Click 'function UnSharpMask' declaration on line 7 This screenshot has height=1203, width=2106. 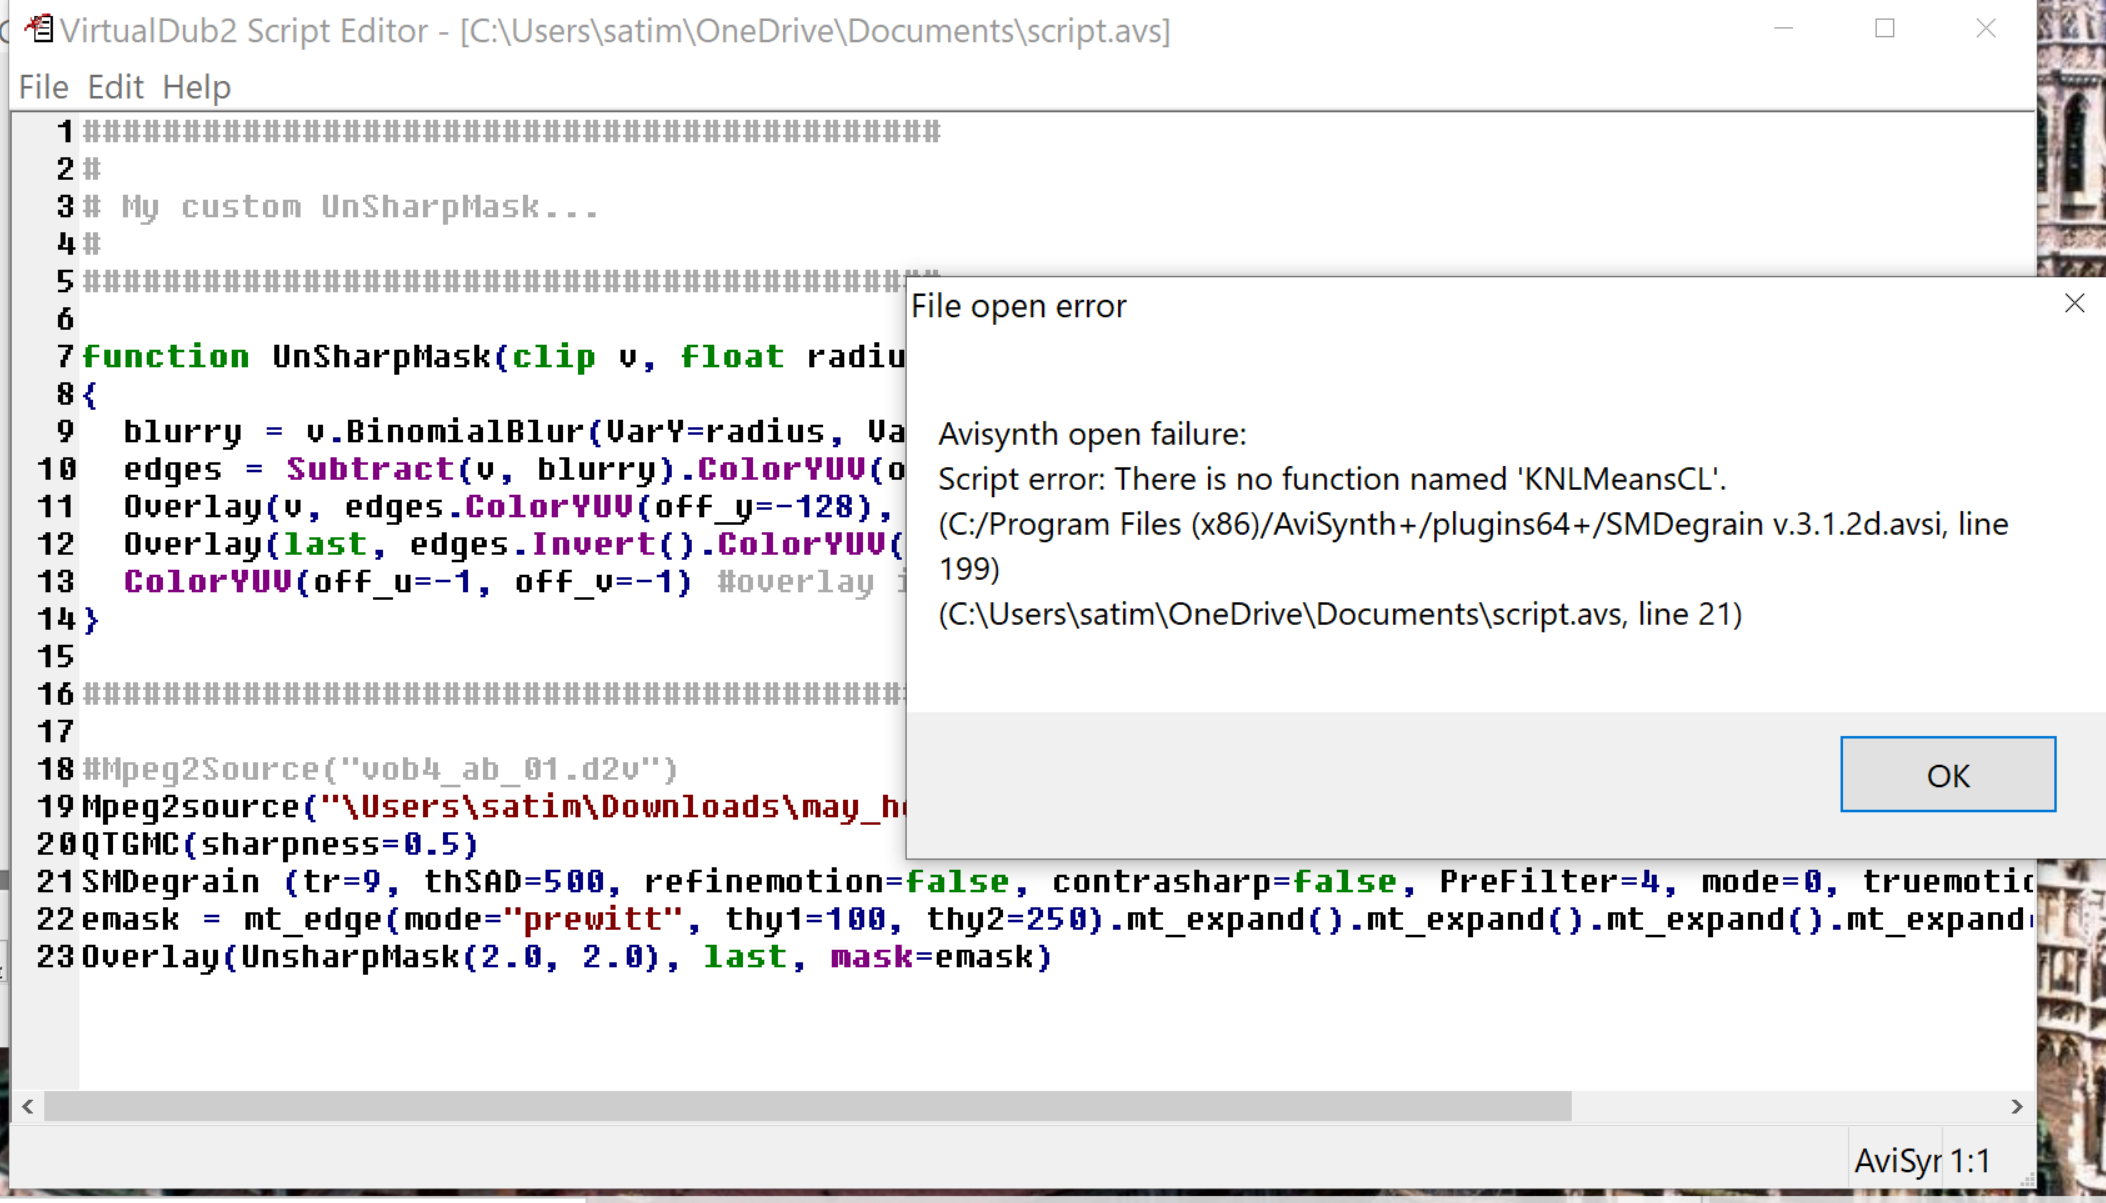[493, 357]
